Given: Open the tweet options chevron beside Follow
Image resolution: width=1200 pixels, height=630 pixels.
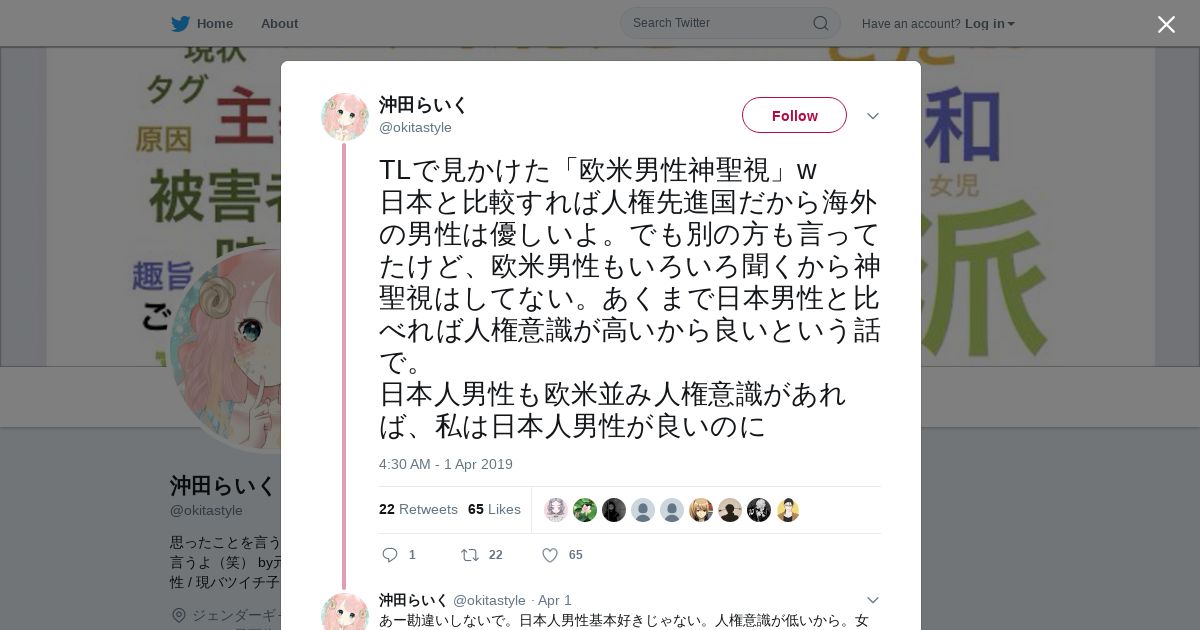Looking at the screenshot, I should [872, 116].
